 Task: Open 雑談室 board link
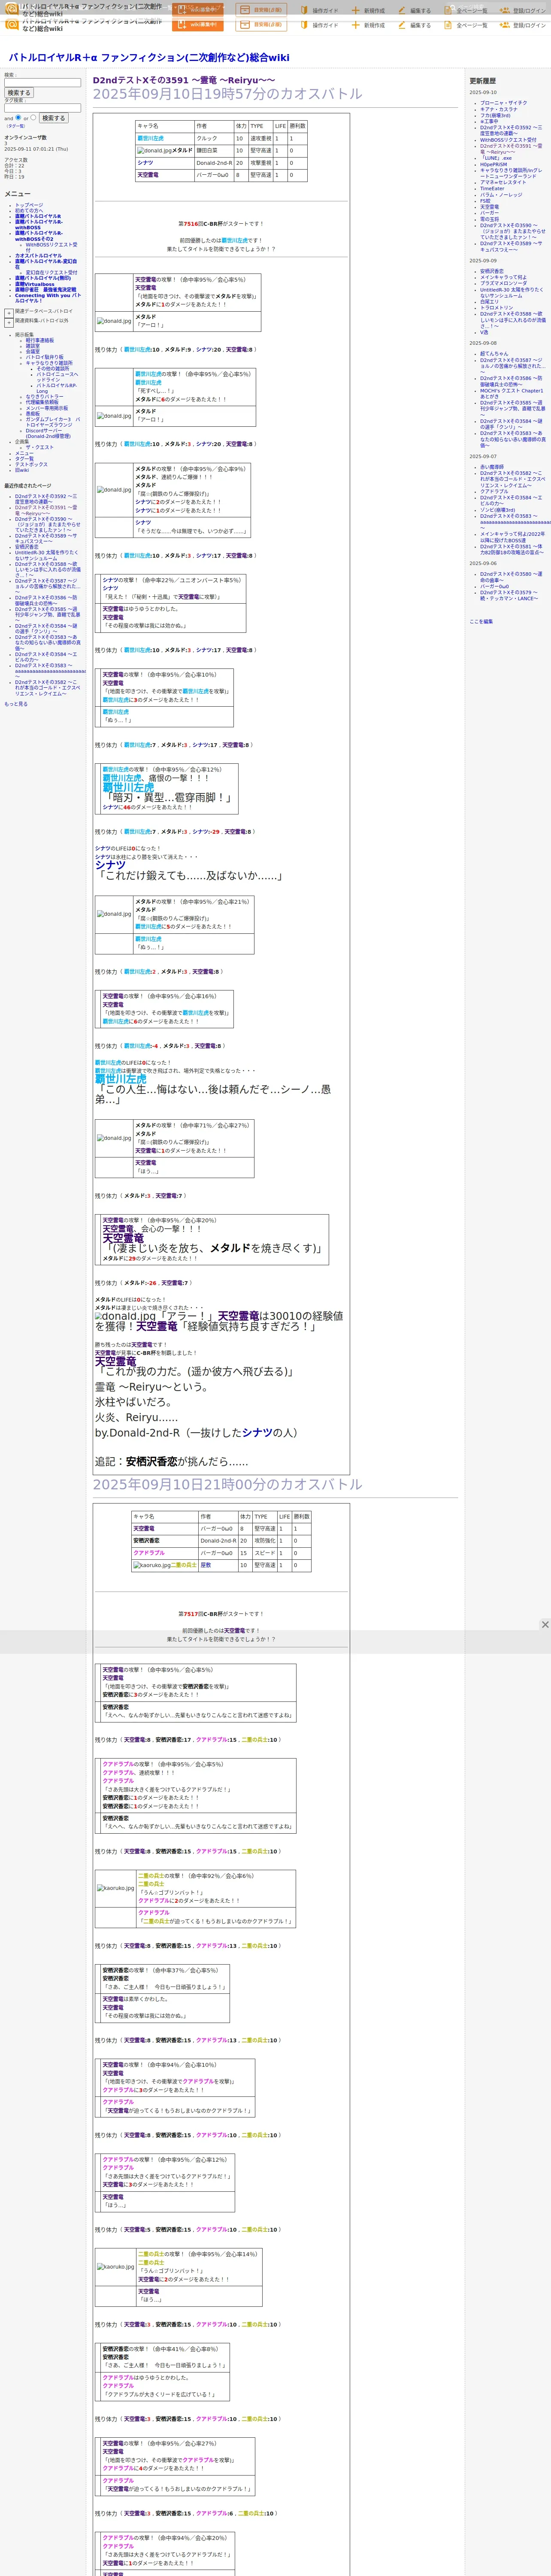33,346
